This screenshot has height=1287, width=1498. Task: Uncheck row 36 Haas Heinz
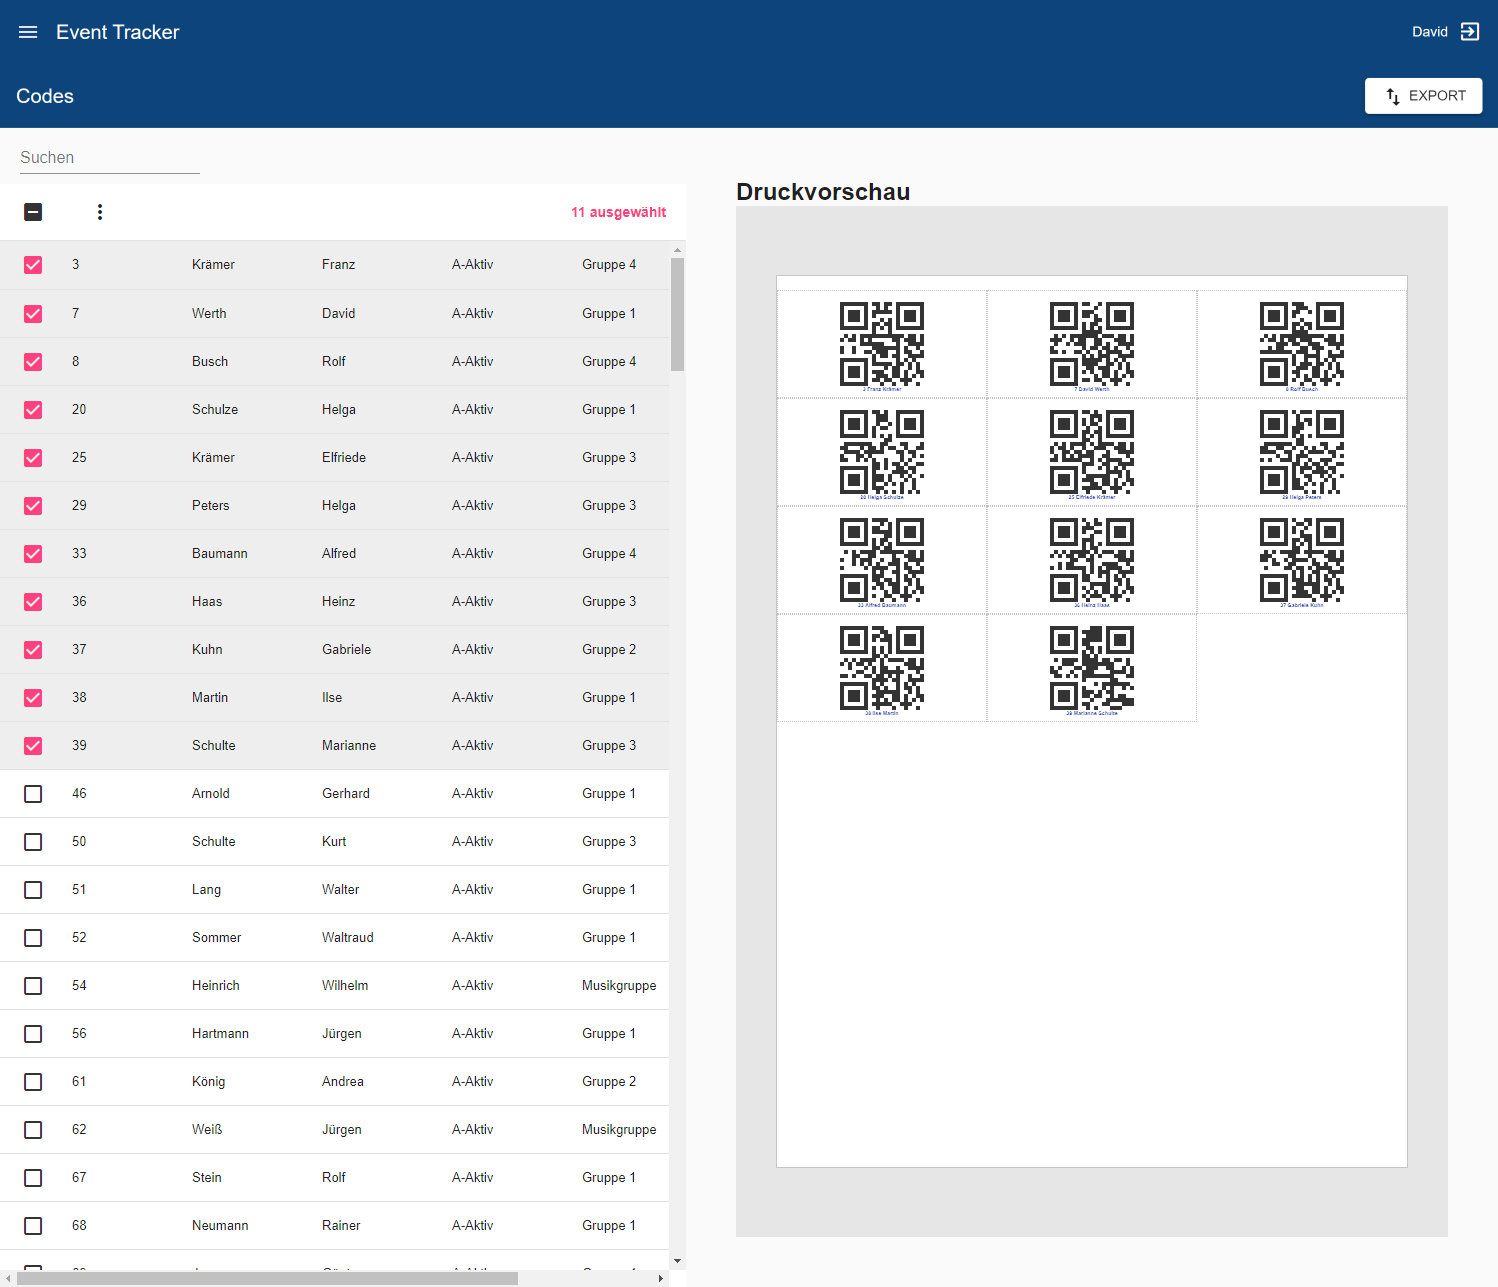33,602
